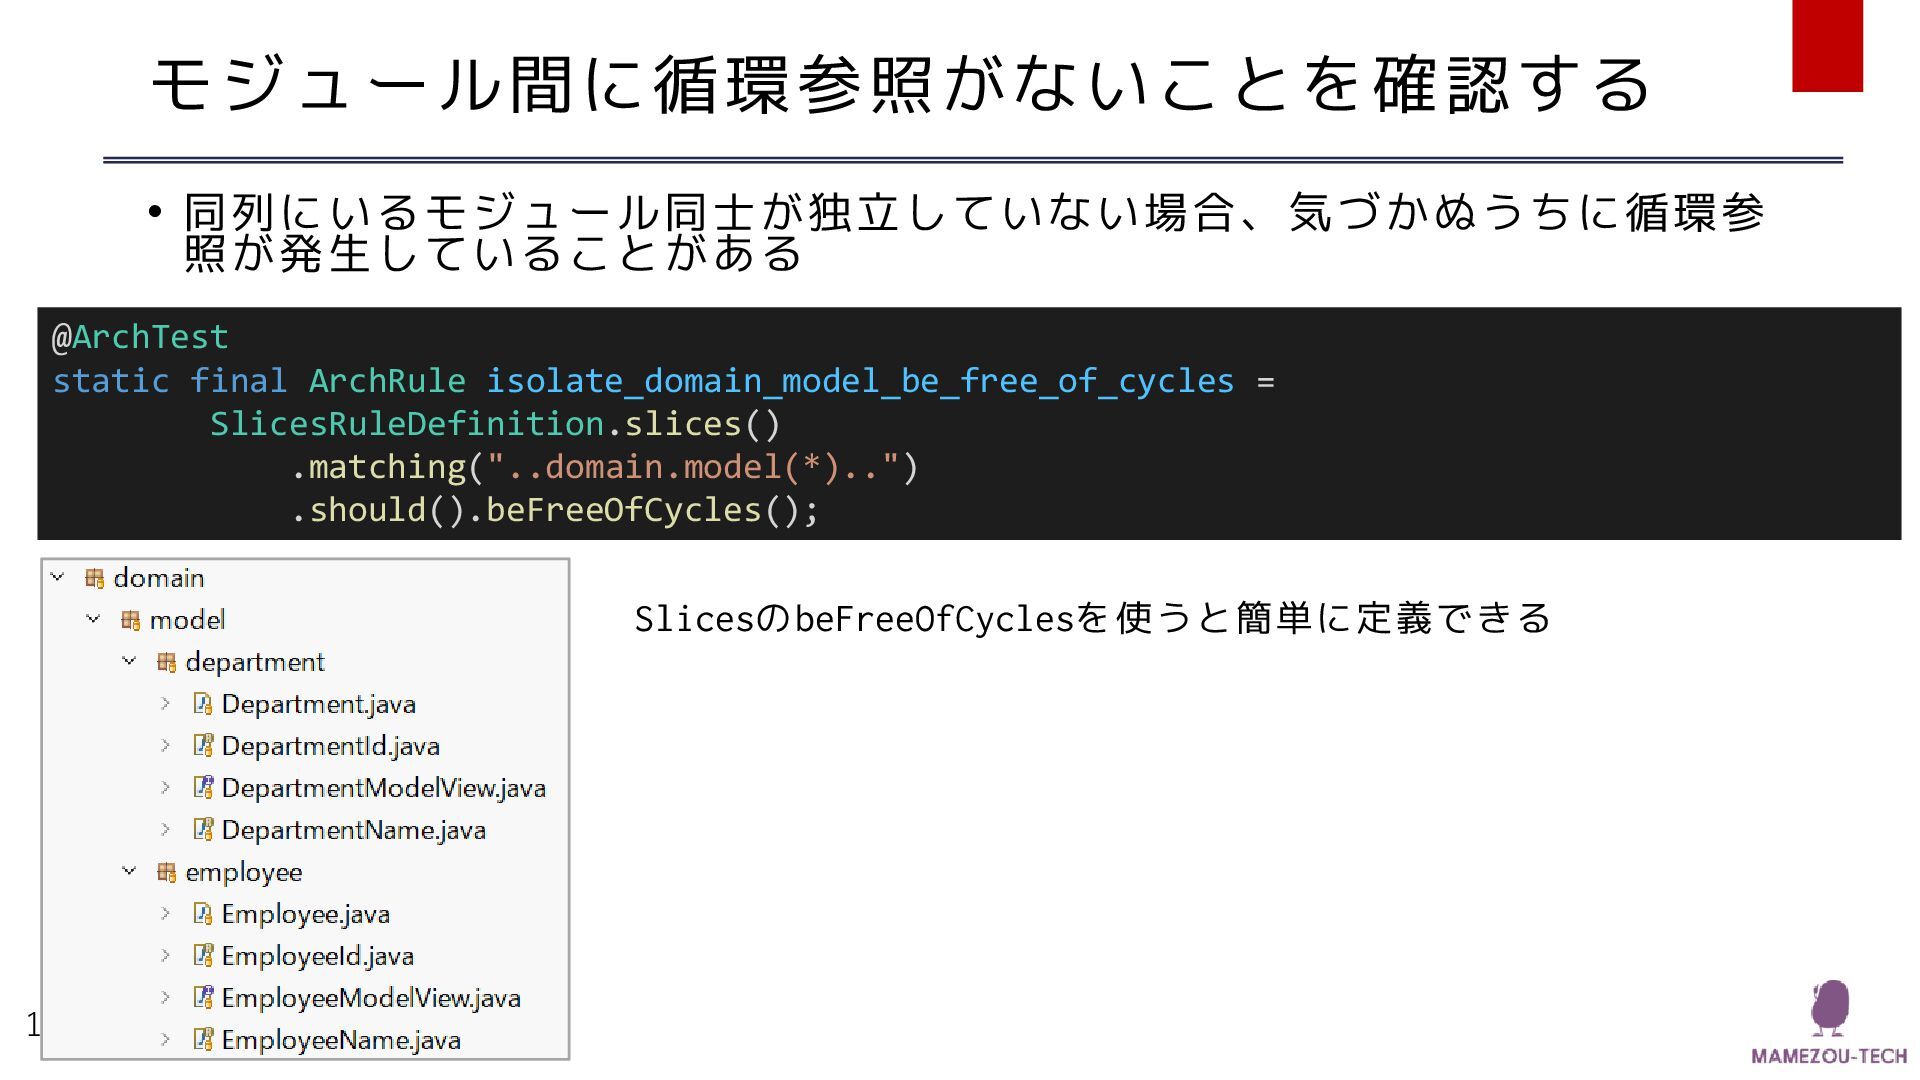Image resolution: width=1920 pixels, height=1080 pixels.
Task: Collapse the domain tree node
Action: tap(58, 578)
